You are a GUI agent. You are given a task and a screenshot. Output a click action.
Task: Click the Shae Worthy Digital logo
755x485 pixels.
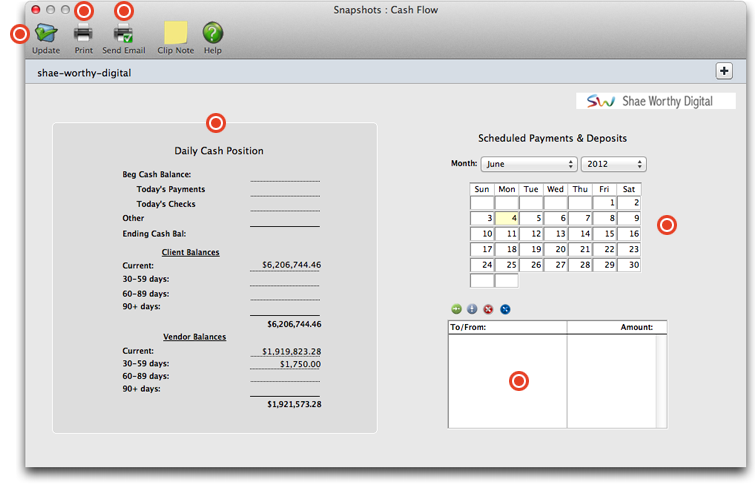pyautogui.click(x=656, y=101)
